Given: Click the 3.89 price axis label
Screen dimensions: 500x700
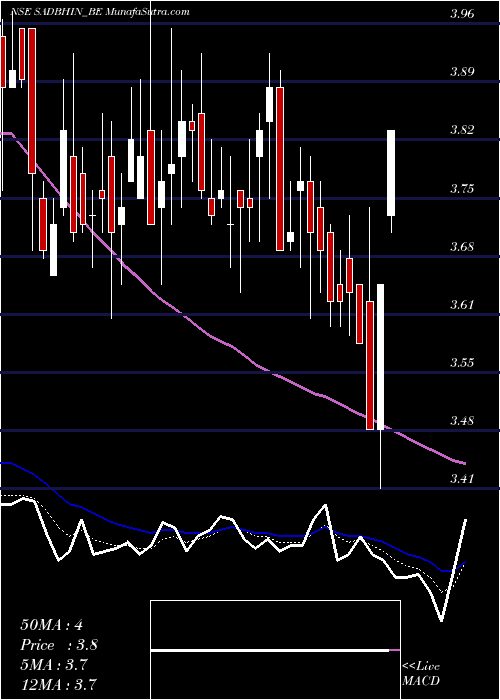Looking at the screenshot, I should click(x=462, y=72).
